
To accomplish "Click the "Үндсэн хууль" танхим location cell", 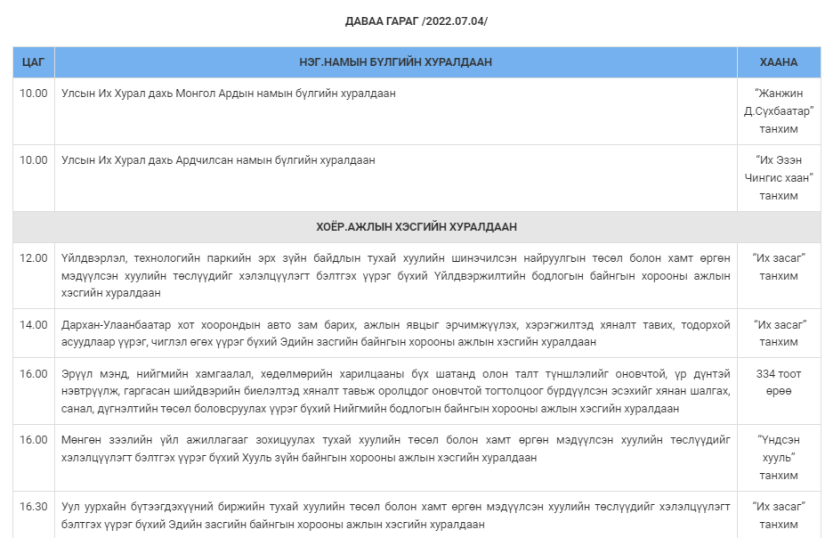I will tap(778, 458).
